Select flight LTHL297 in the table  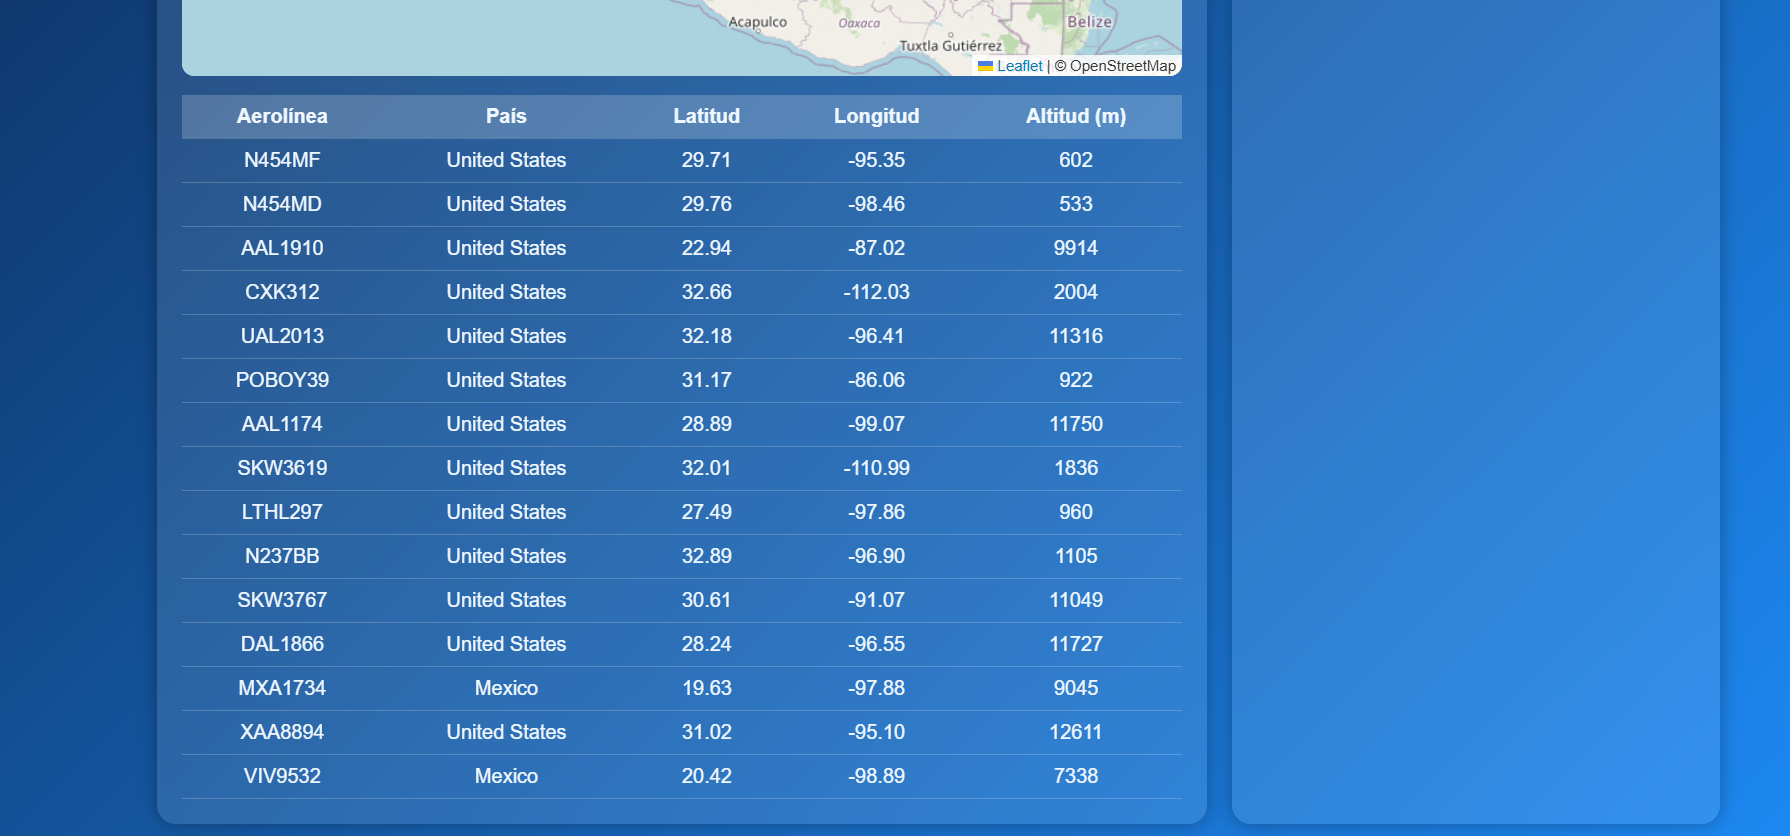282,512
